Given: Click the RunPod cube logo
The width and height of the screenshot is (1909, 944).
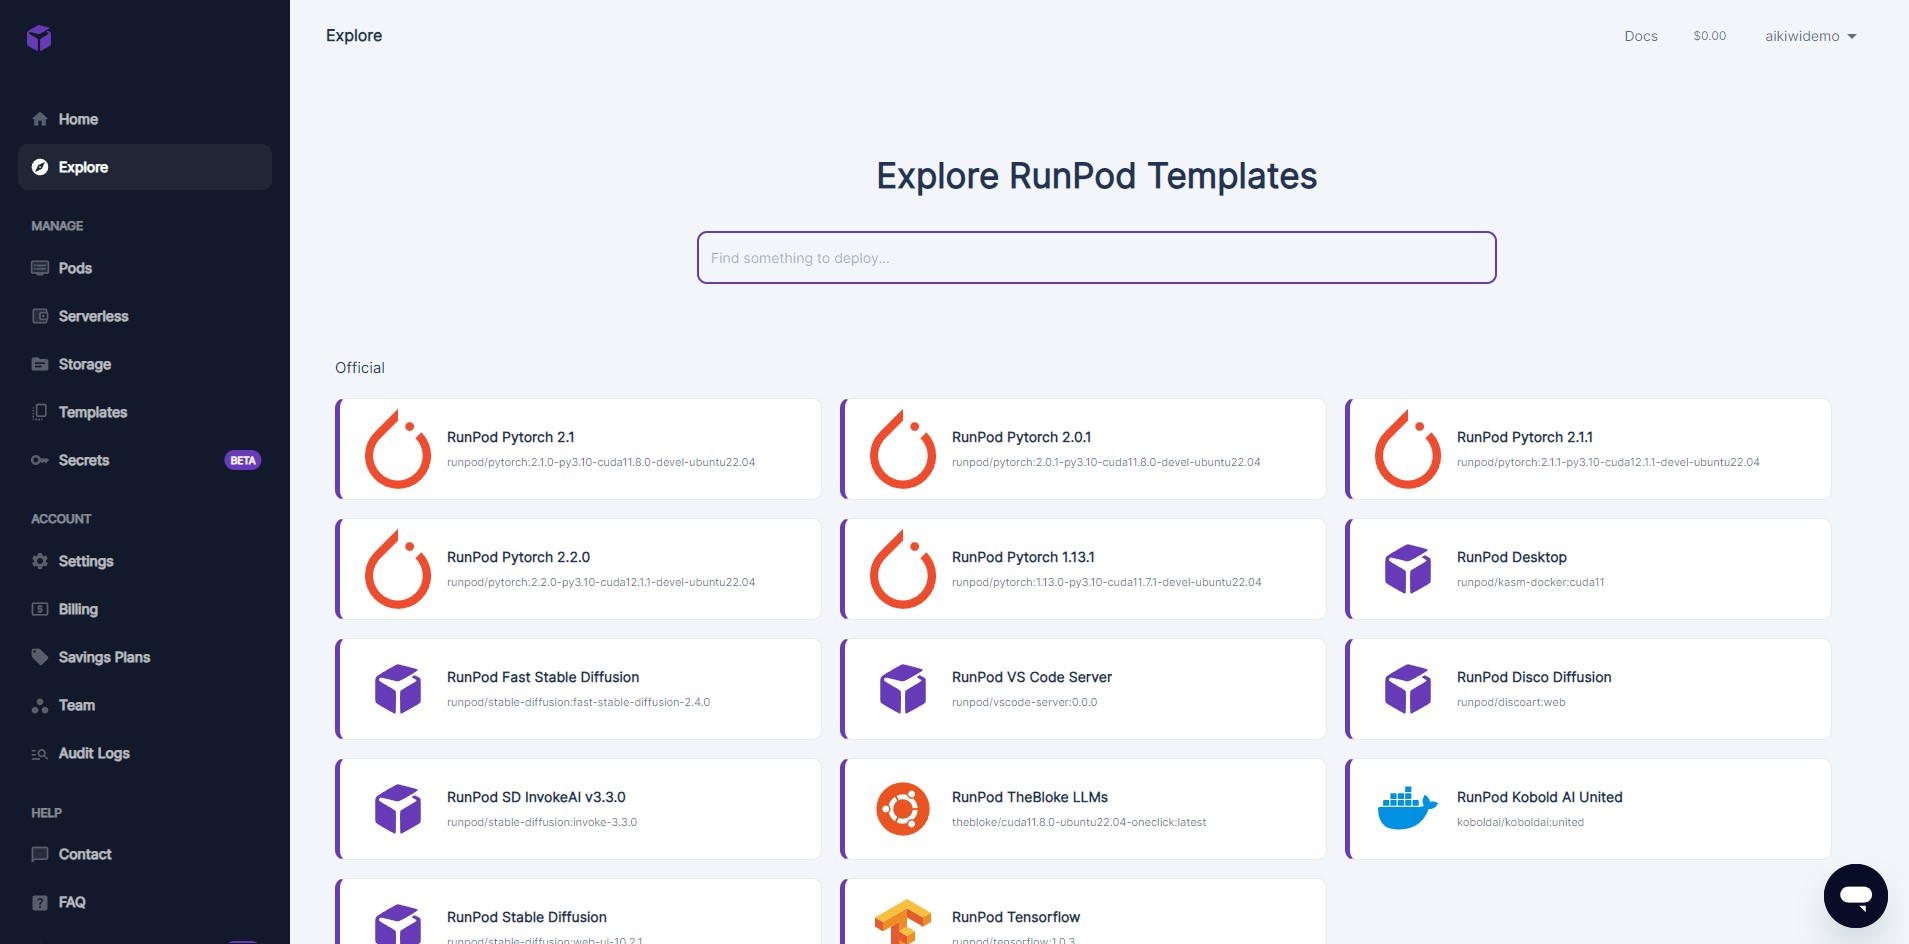Looking at the screenshot, I should click(39, 38).
